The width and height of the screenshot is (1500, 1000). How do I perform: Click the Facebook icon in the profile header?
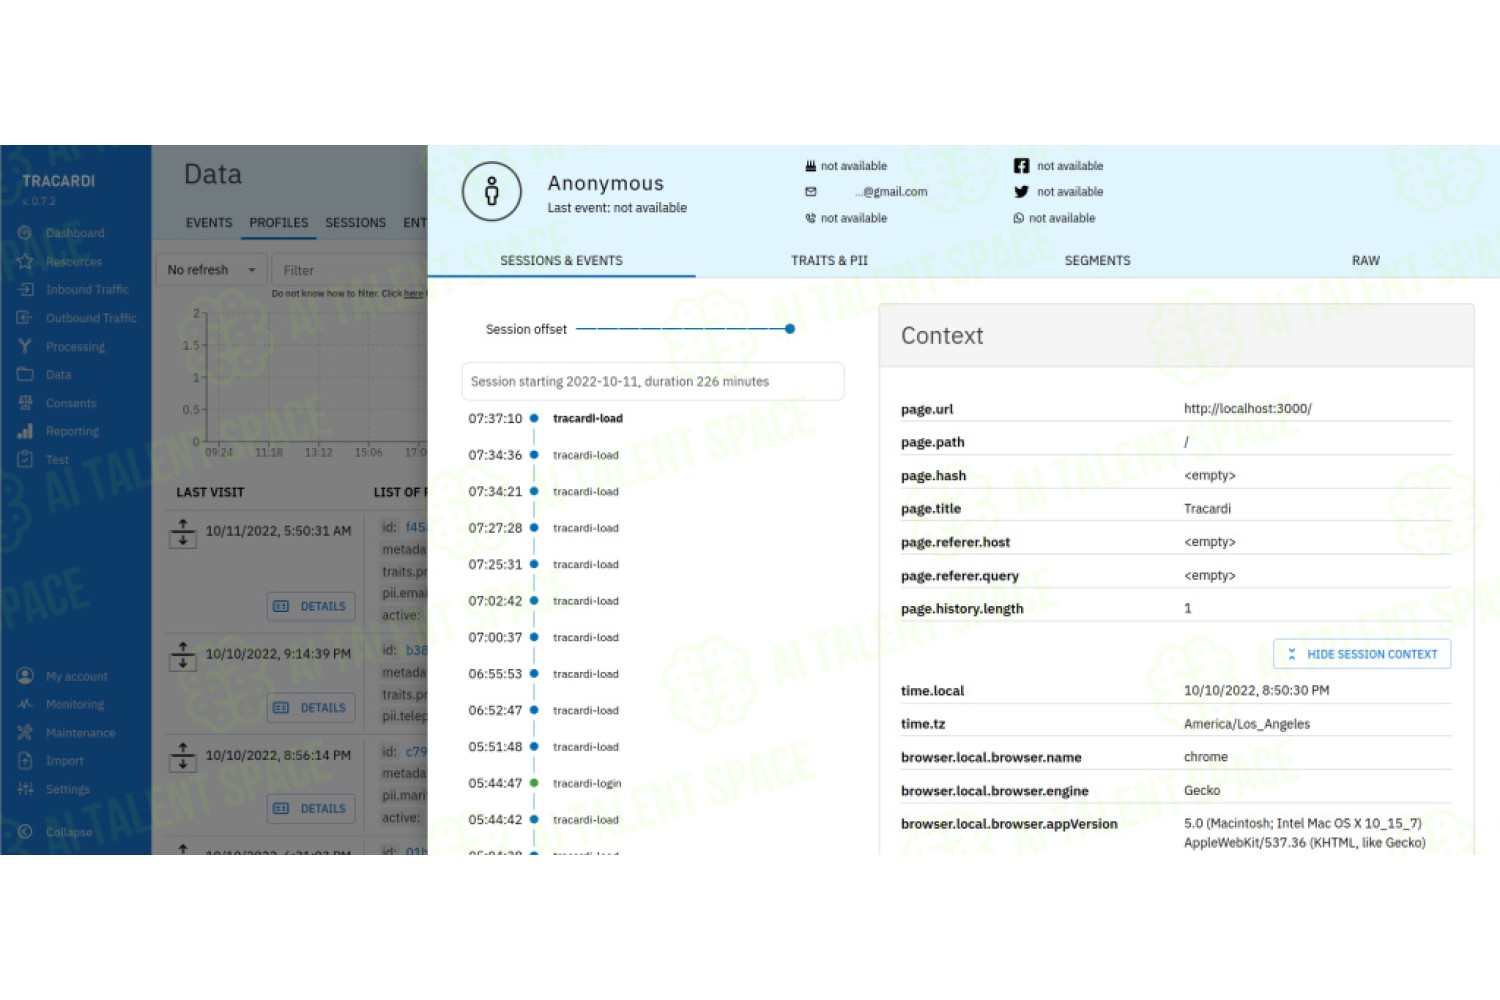point(1021,166)
